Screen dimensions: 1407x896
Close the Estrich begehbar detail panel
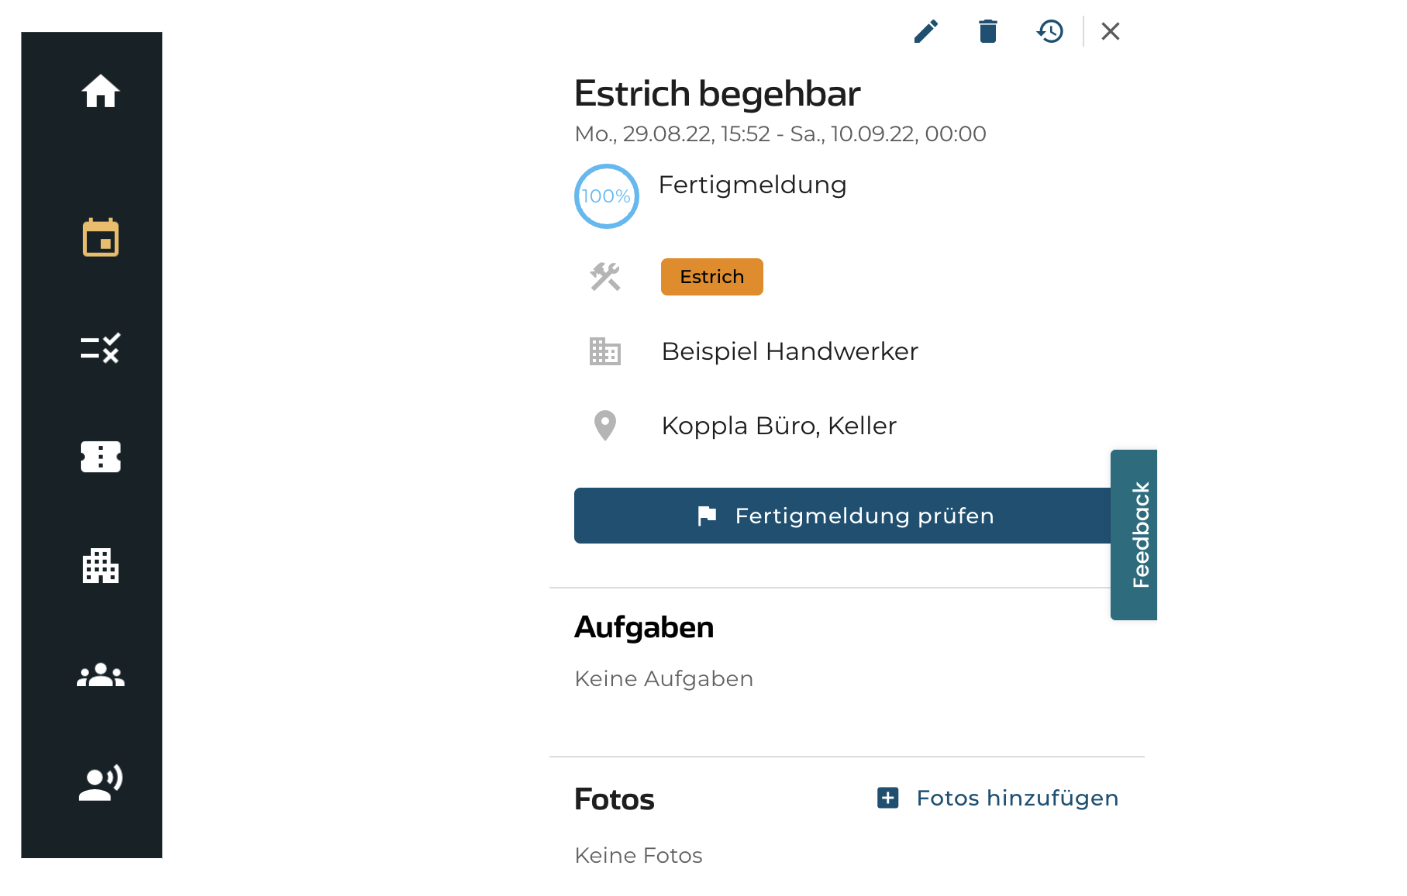pos(1110,32)
